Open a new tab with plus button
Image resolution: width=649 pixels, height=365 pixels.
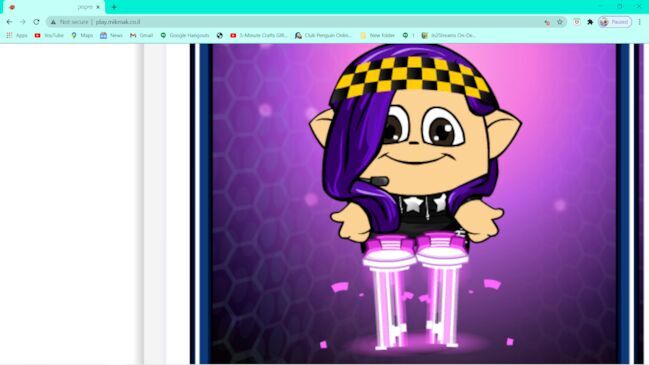click(114, 7)
